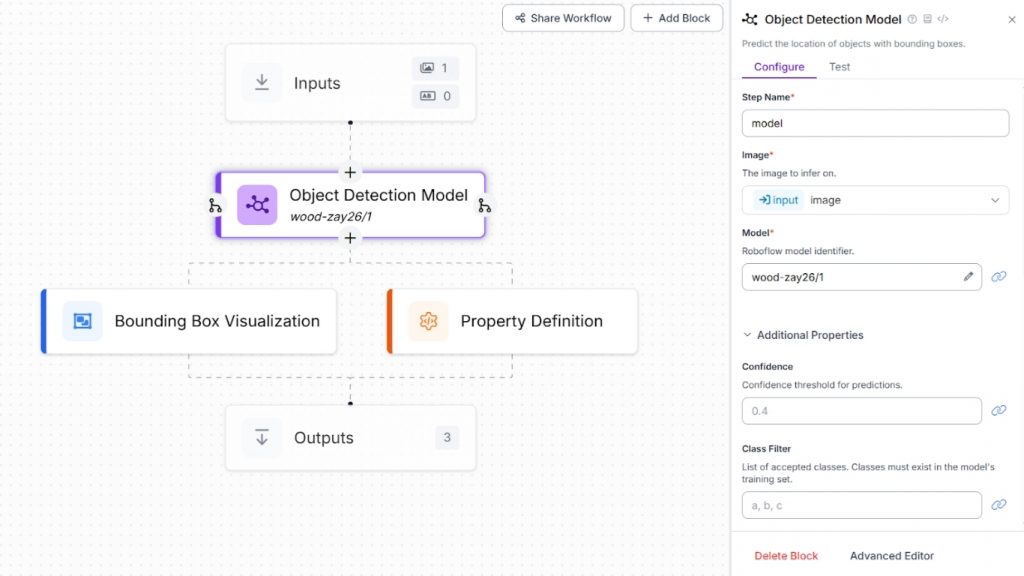Click plus icon above Object Detection Model block
The image size is (1024, 576).
pos(350,172)
